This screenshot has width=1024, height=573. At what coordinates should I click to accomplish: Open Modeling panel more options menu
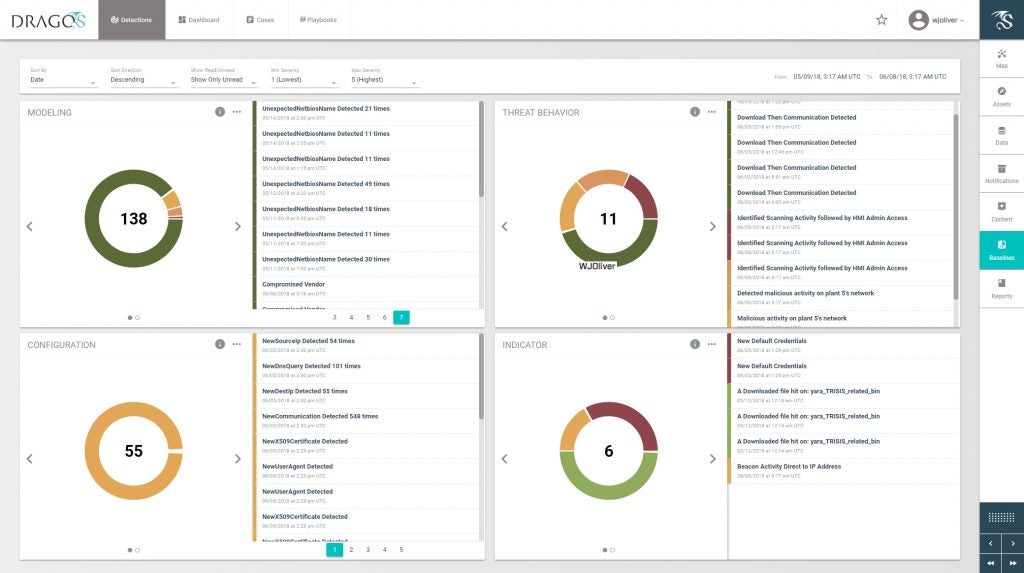(x=237, y=112)
